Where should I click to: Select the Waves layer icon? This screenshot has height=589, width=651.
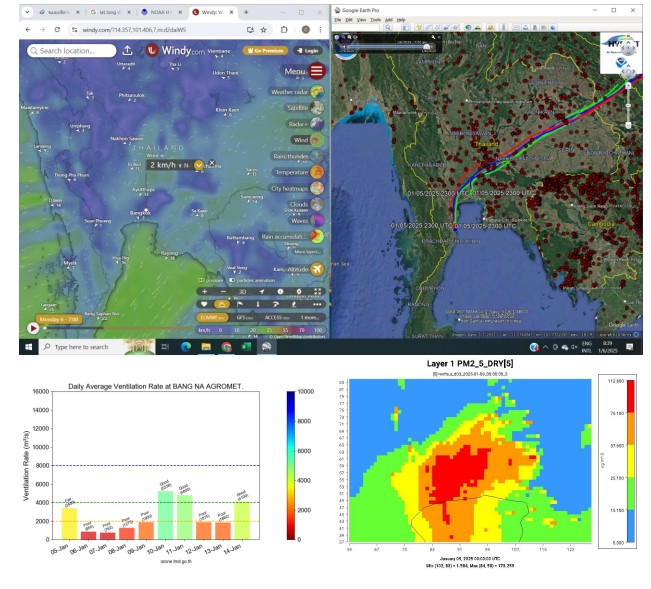pyautogui.click(x=317, y=220)
